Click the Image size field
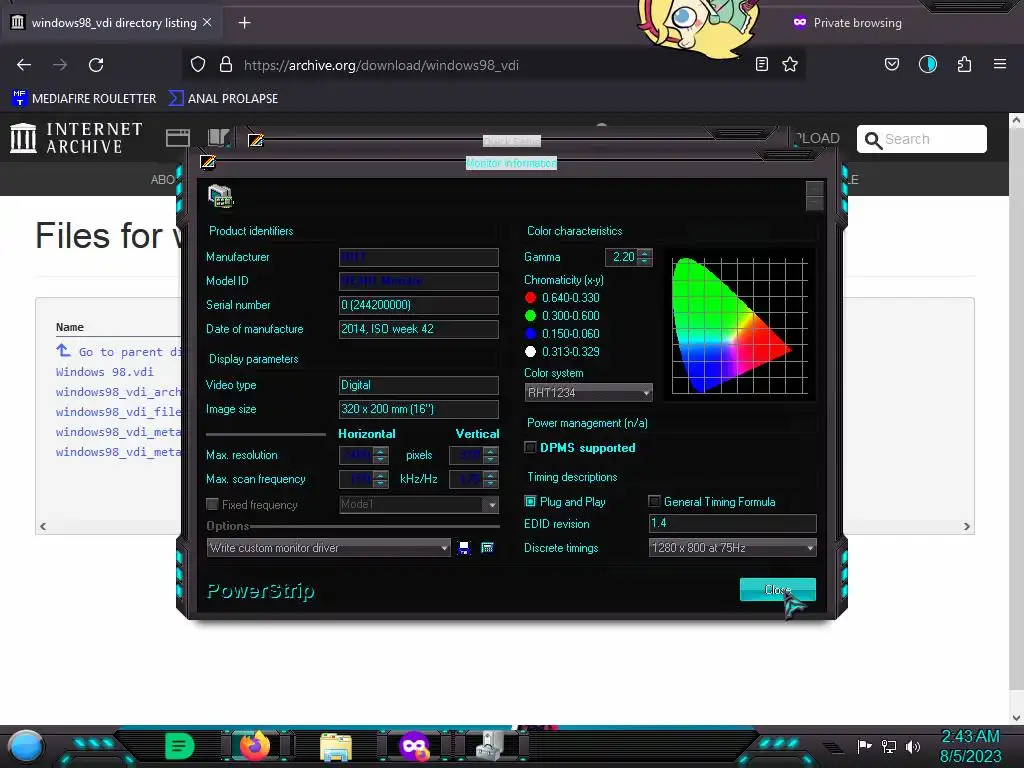 click(419, 409)
